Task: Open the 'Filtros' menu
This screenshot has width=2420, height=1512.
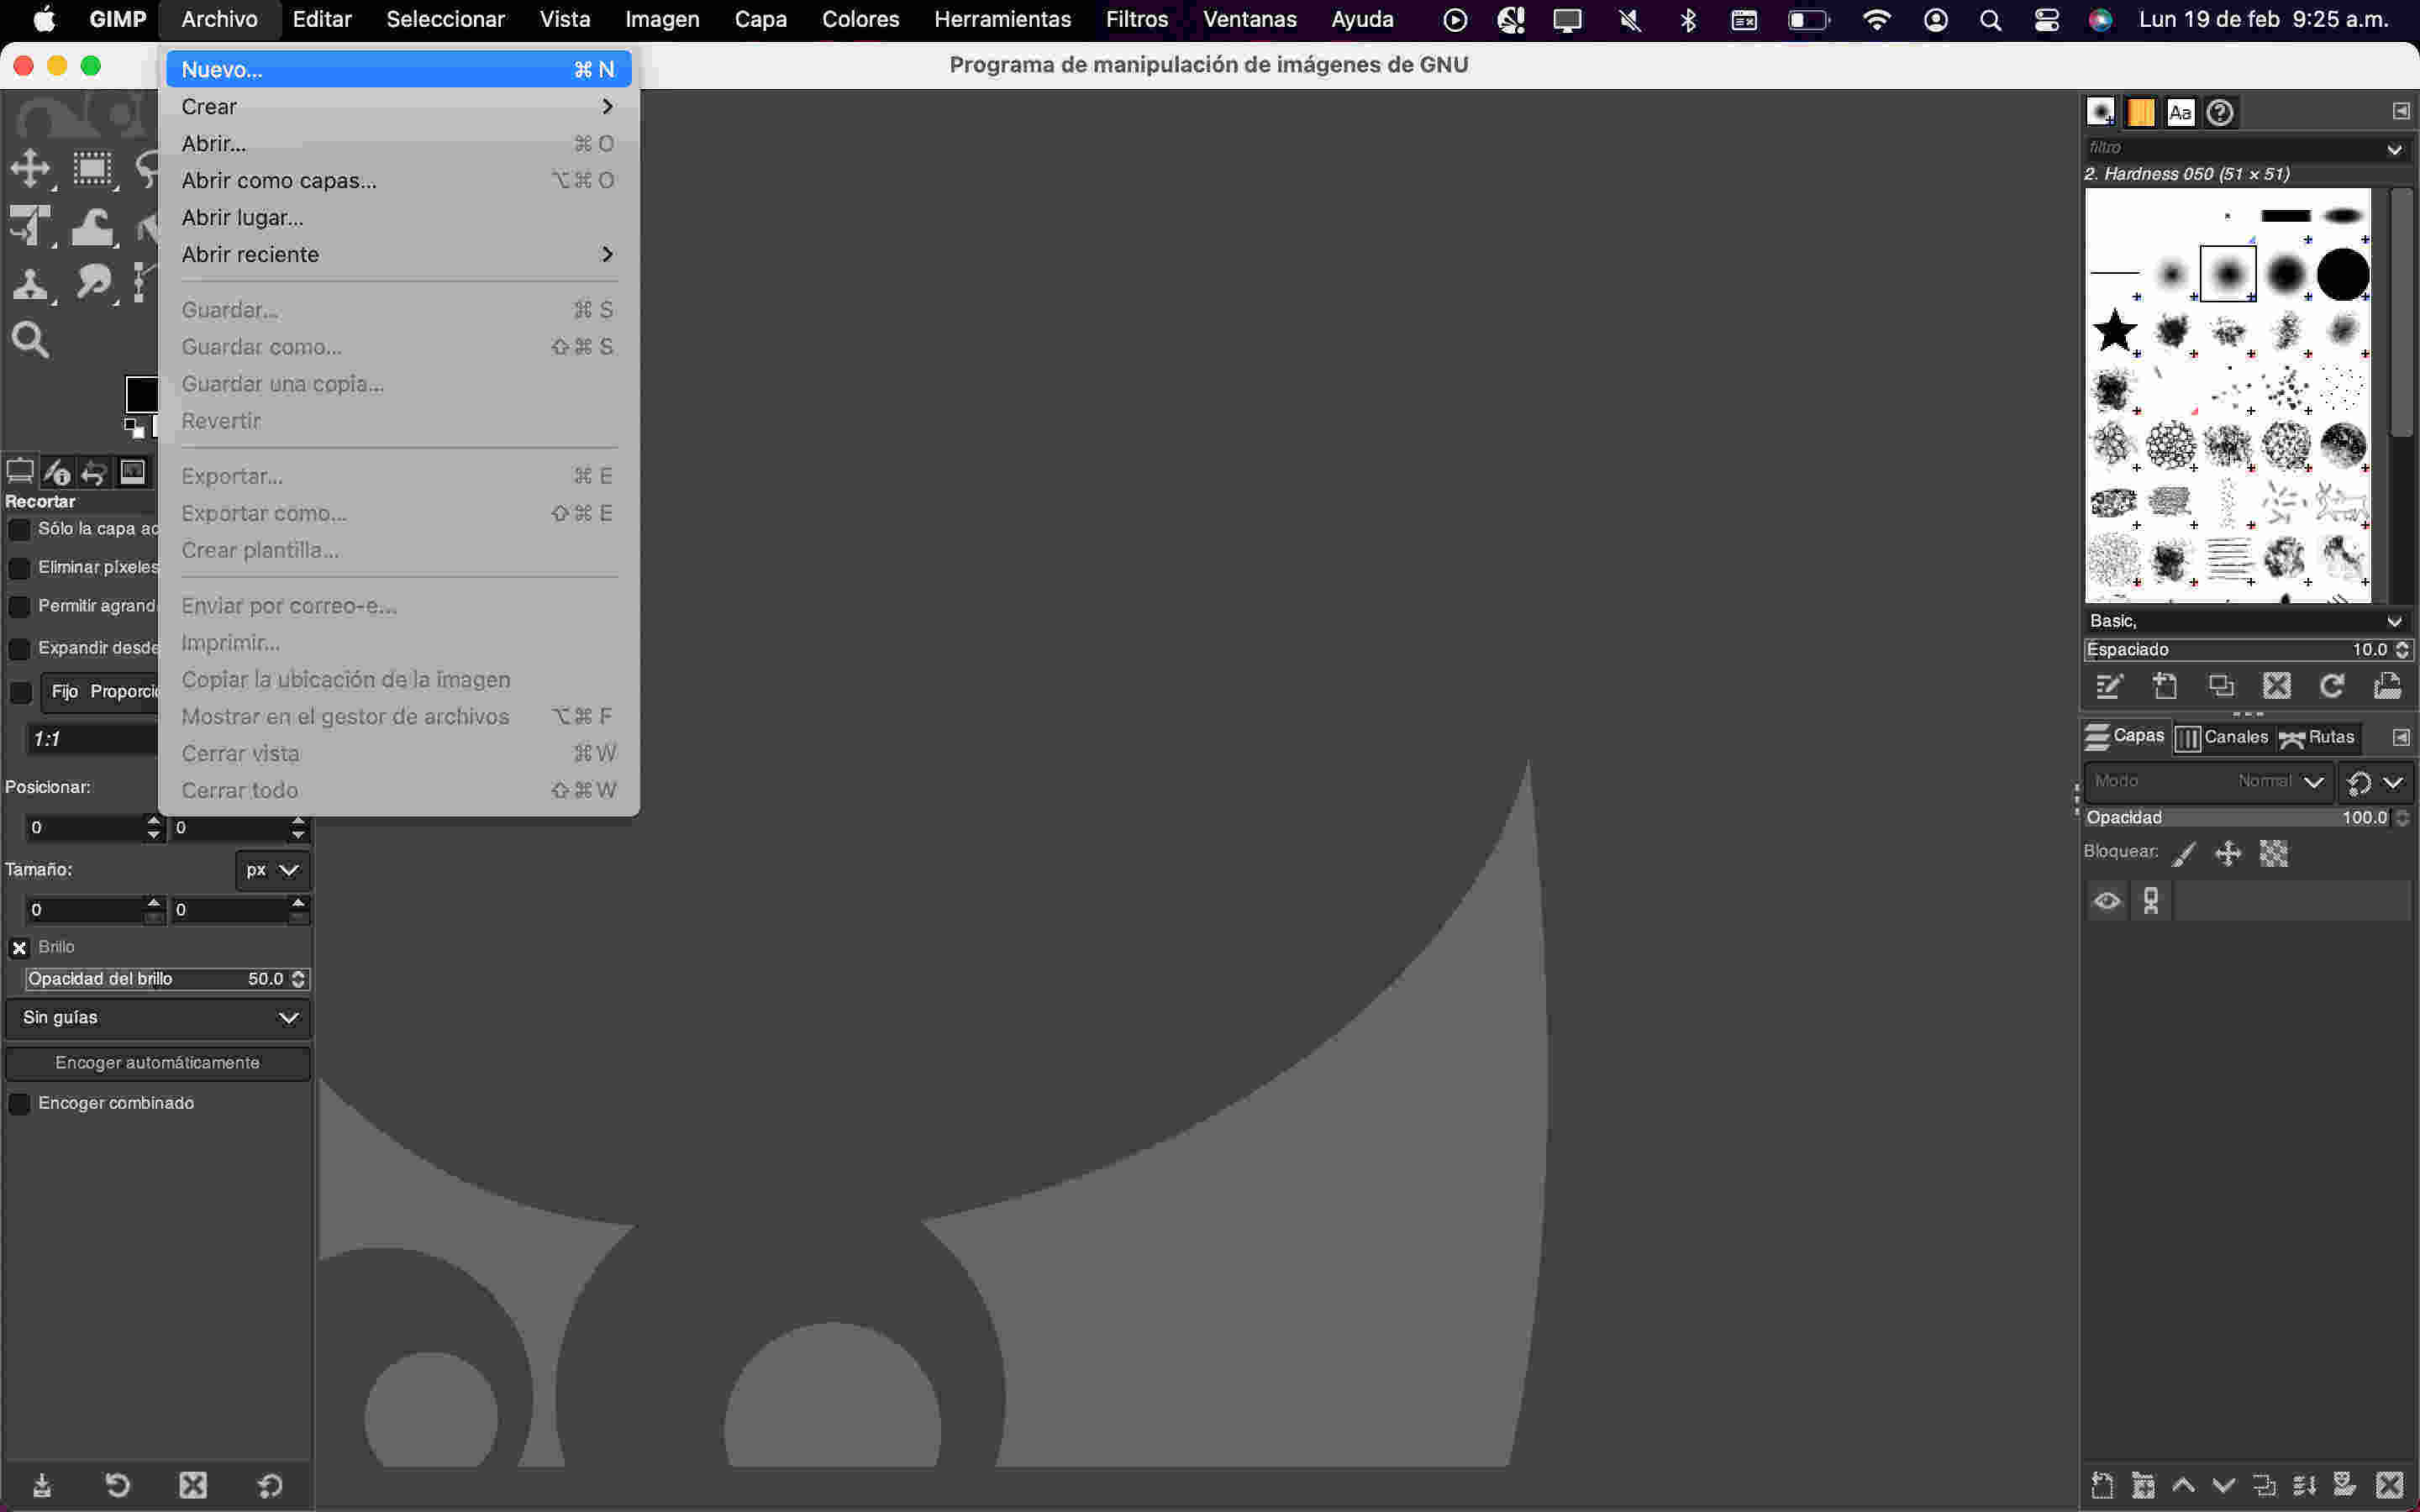Action: click(x=1137, y=19)
